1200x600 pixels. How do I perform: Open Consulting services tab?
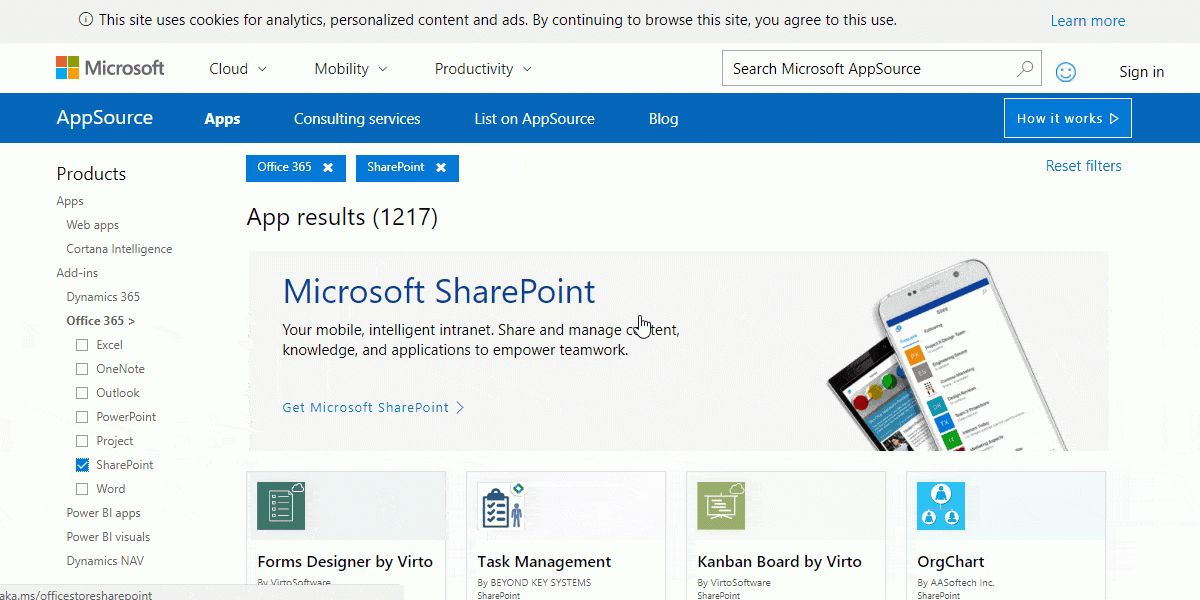pyautogui.click(x=357, y=119)
